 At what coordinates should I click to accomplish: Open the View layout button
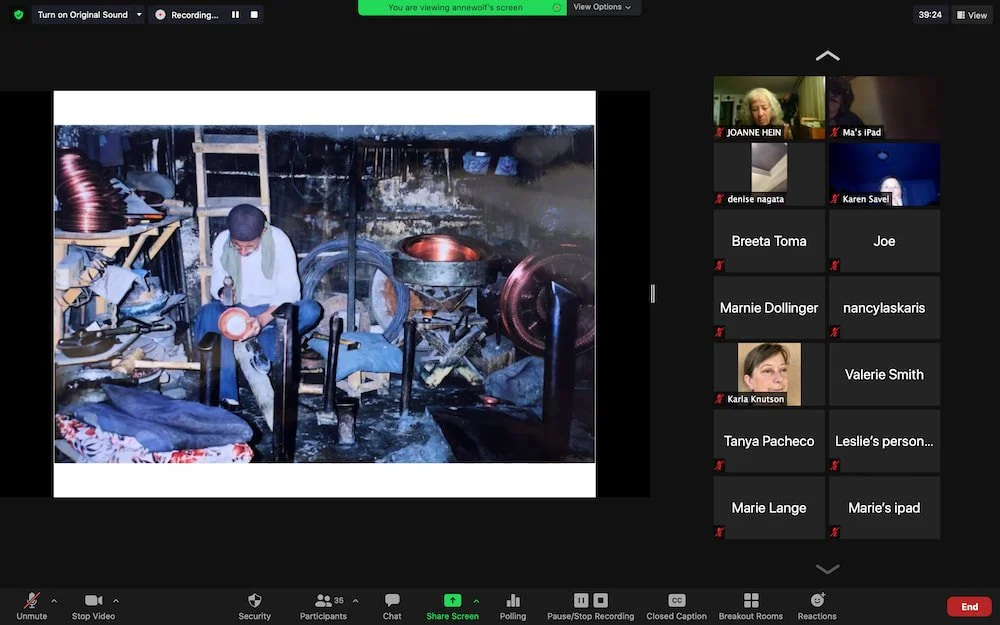coord(971,15)
